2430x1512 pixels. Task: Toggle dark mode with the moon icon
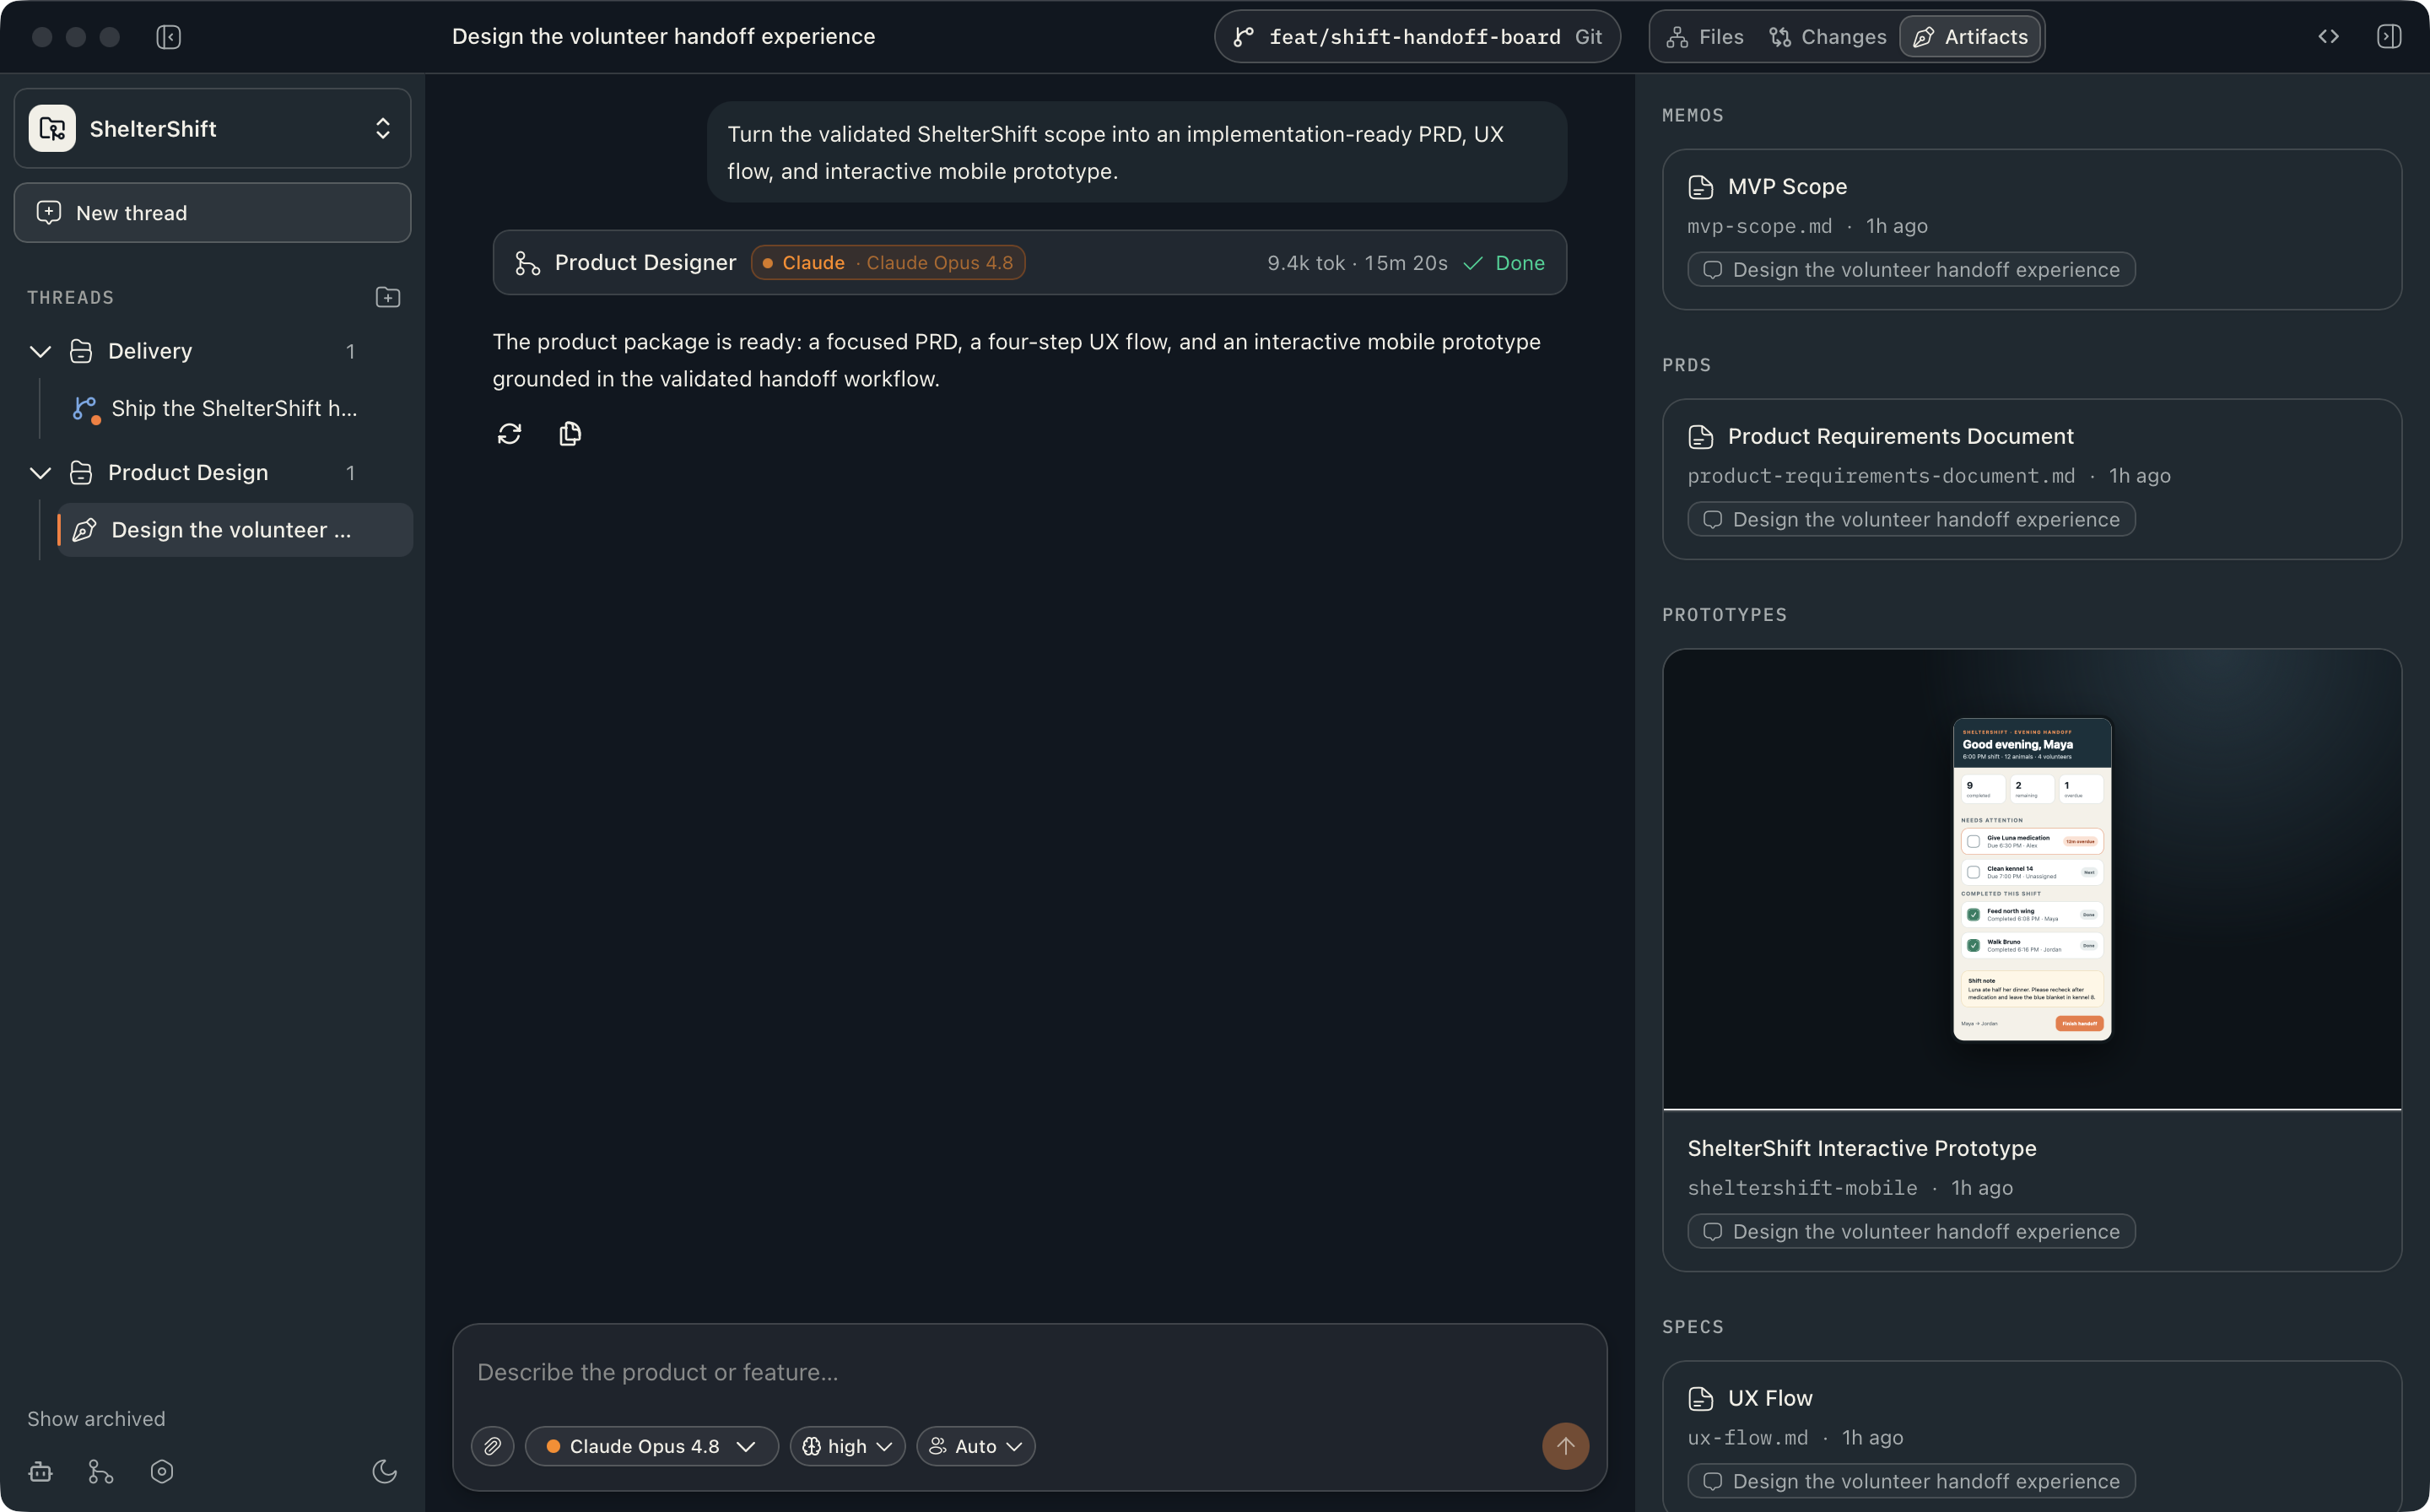point(385,1472)
